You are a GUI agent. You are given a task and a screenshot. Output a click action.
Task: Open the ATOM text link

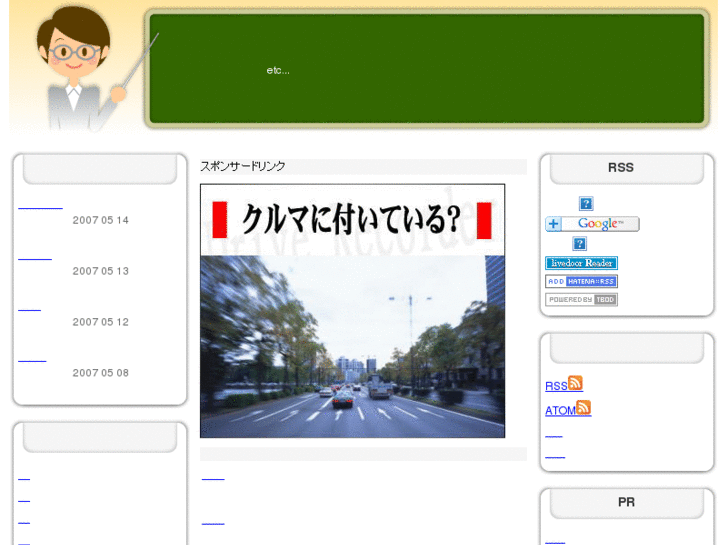(561, 411)
